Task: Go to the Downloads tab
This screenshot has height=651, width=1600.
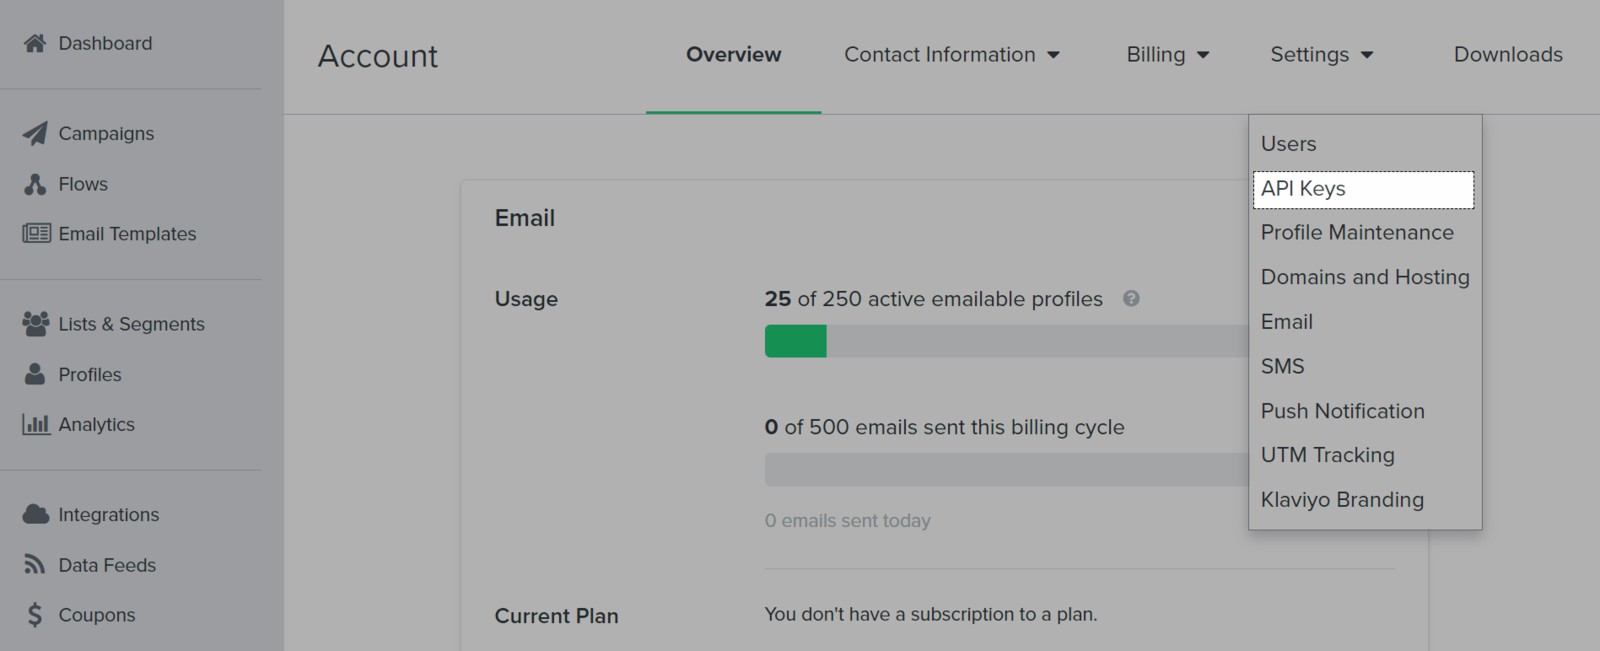Action: tap(1508, 55)
